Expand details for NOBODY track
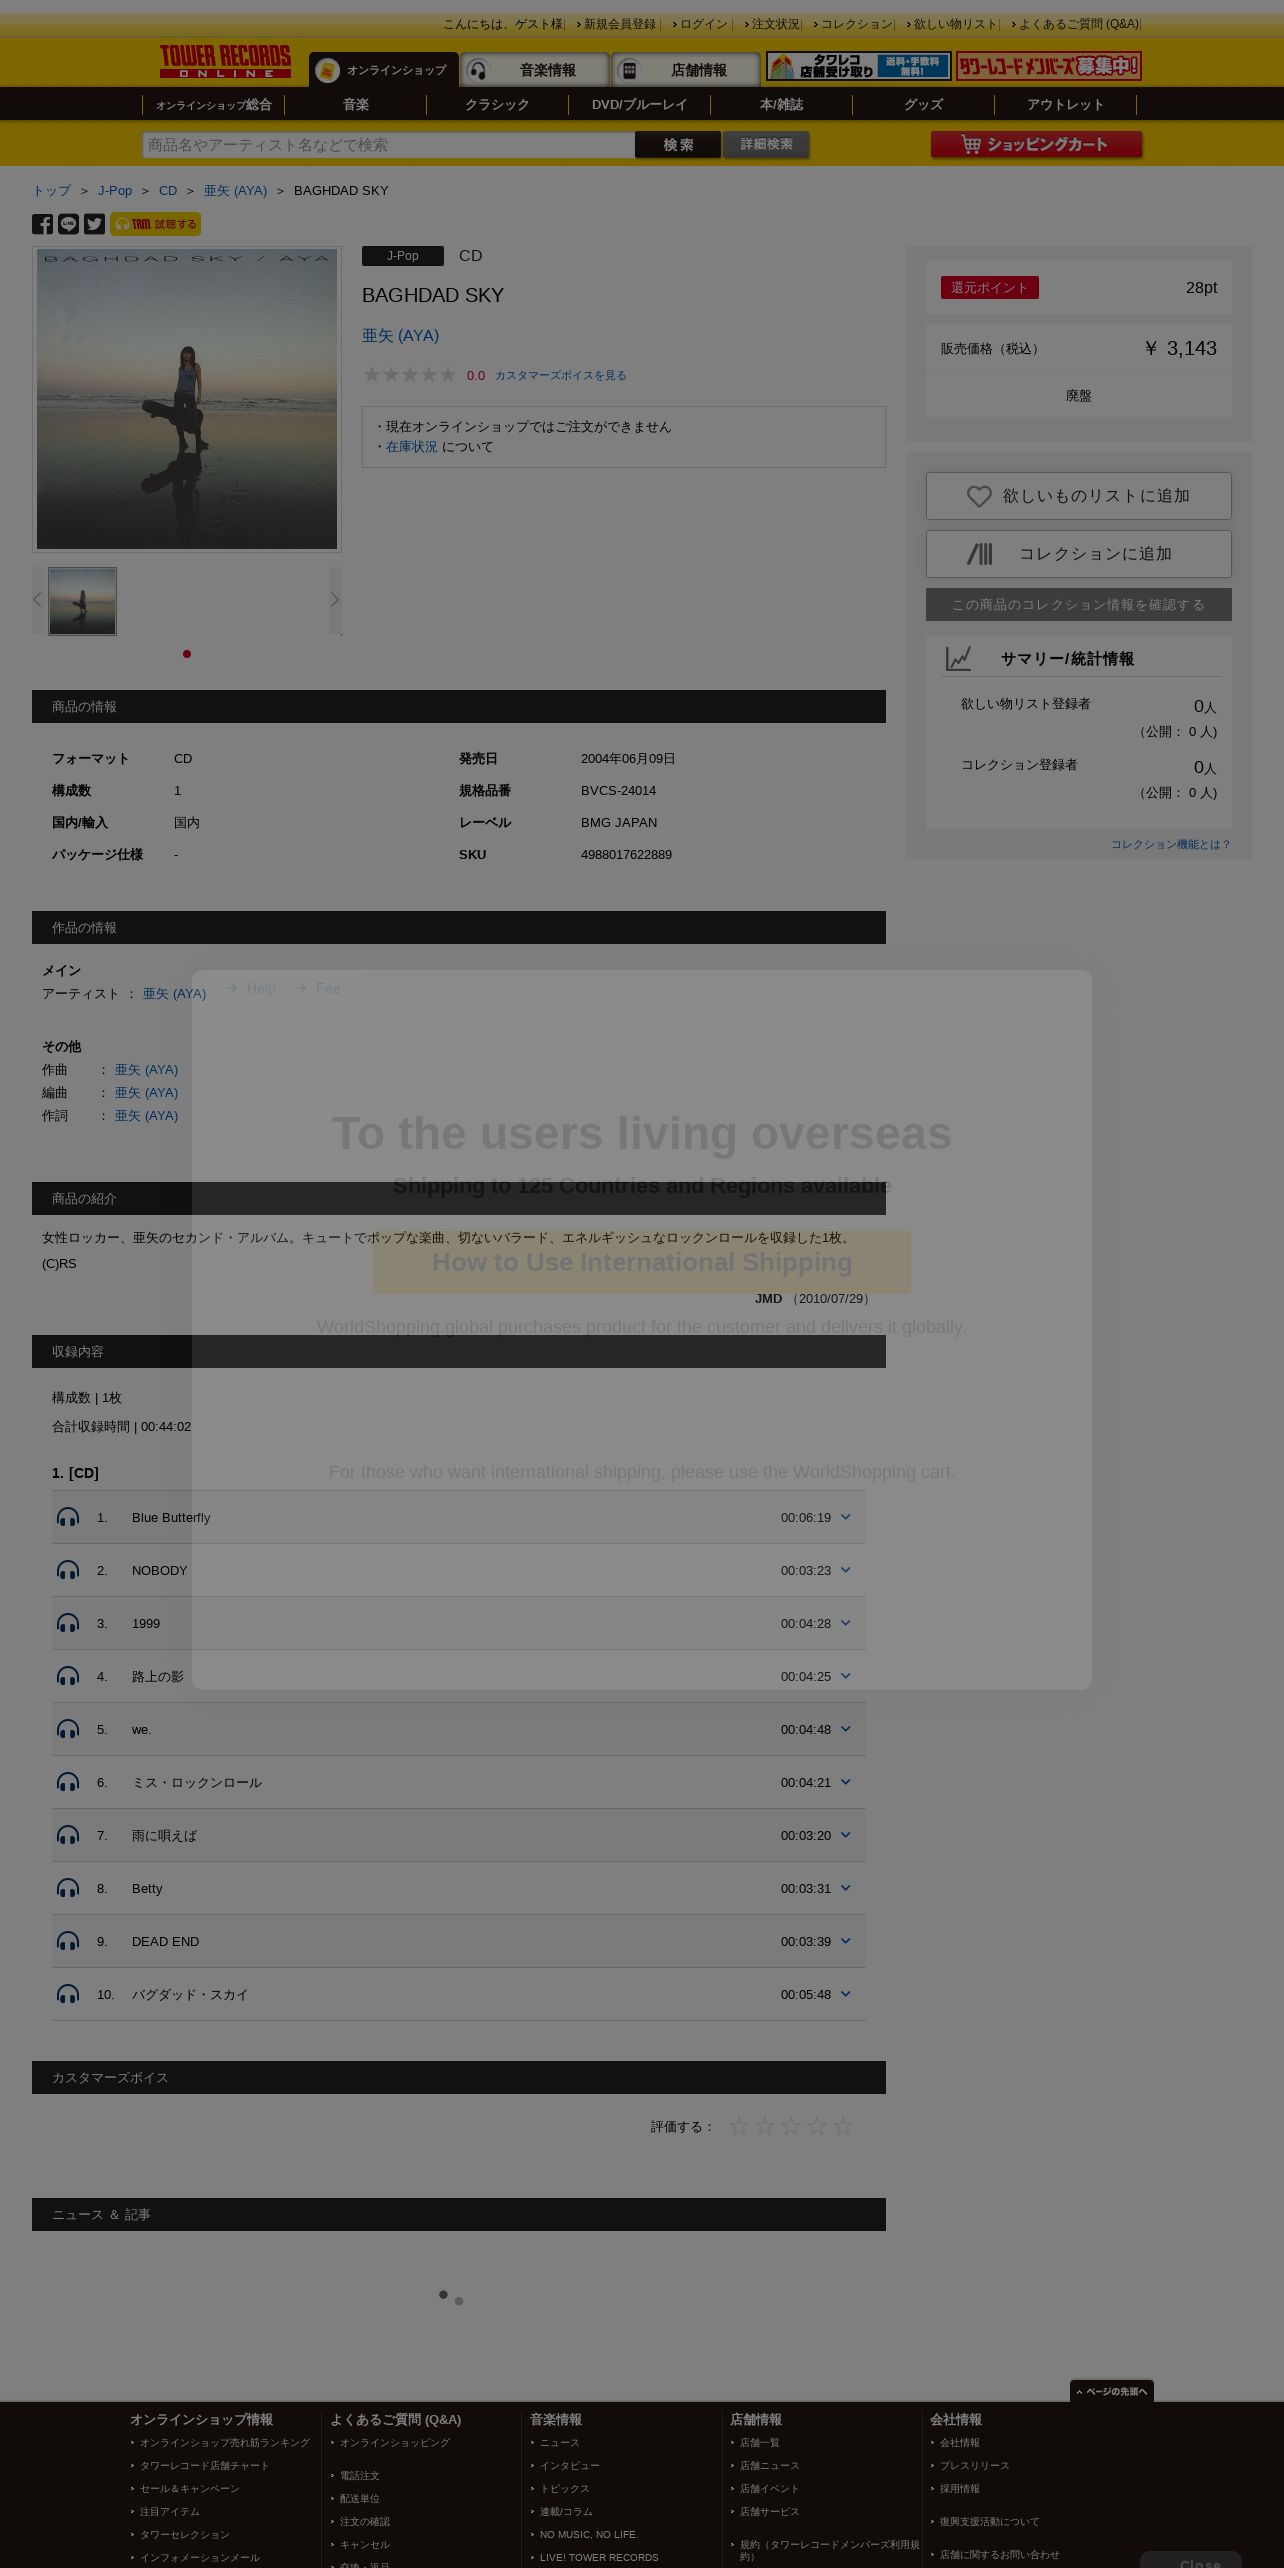The width and height of the screenshot is (1284, 2568). point(845,1570)
